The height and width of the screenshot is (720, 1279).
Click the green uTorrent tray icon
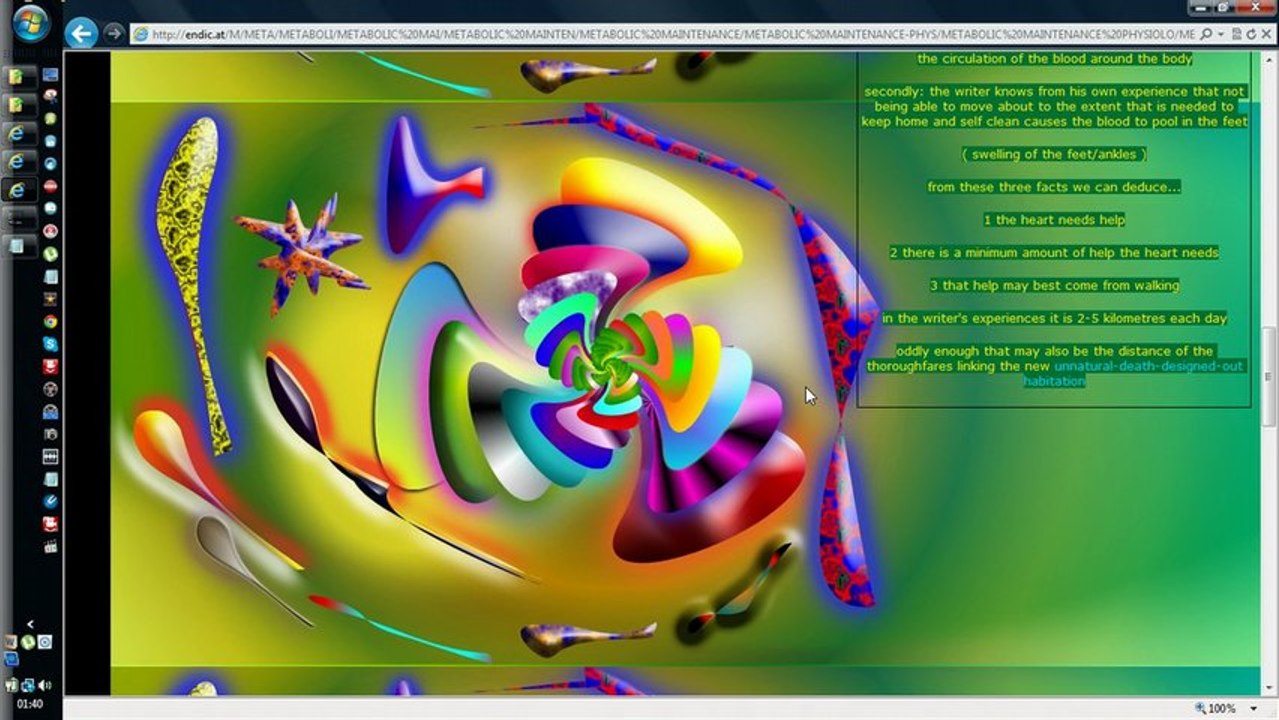tap(28, 642)
